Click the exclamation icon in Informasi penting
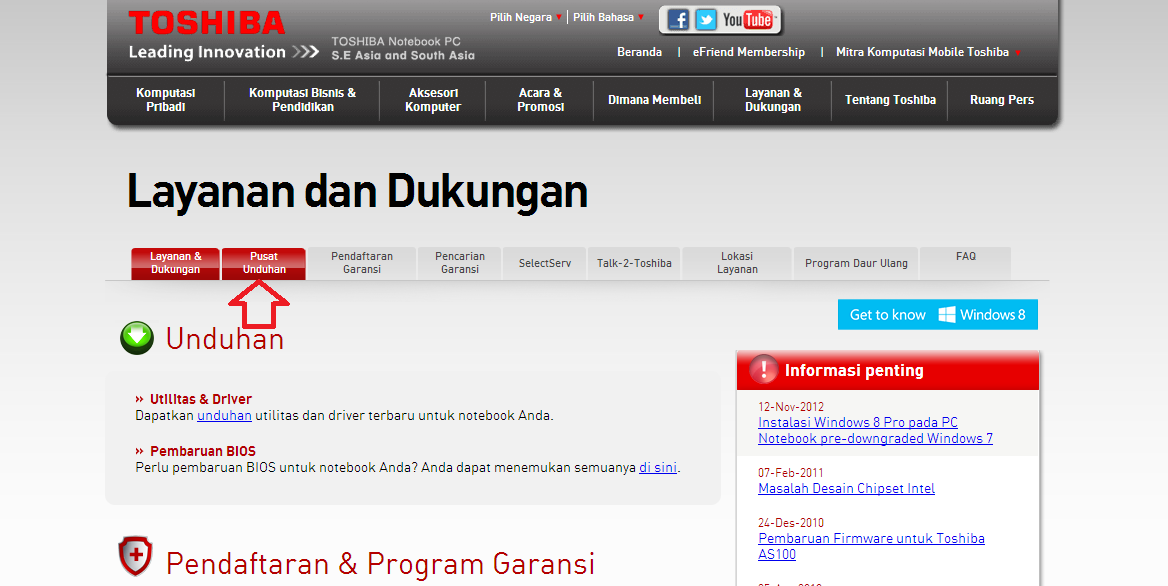 pos(764,369)
